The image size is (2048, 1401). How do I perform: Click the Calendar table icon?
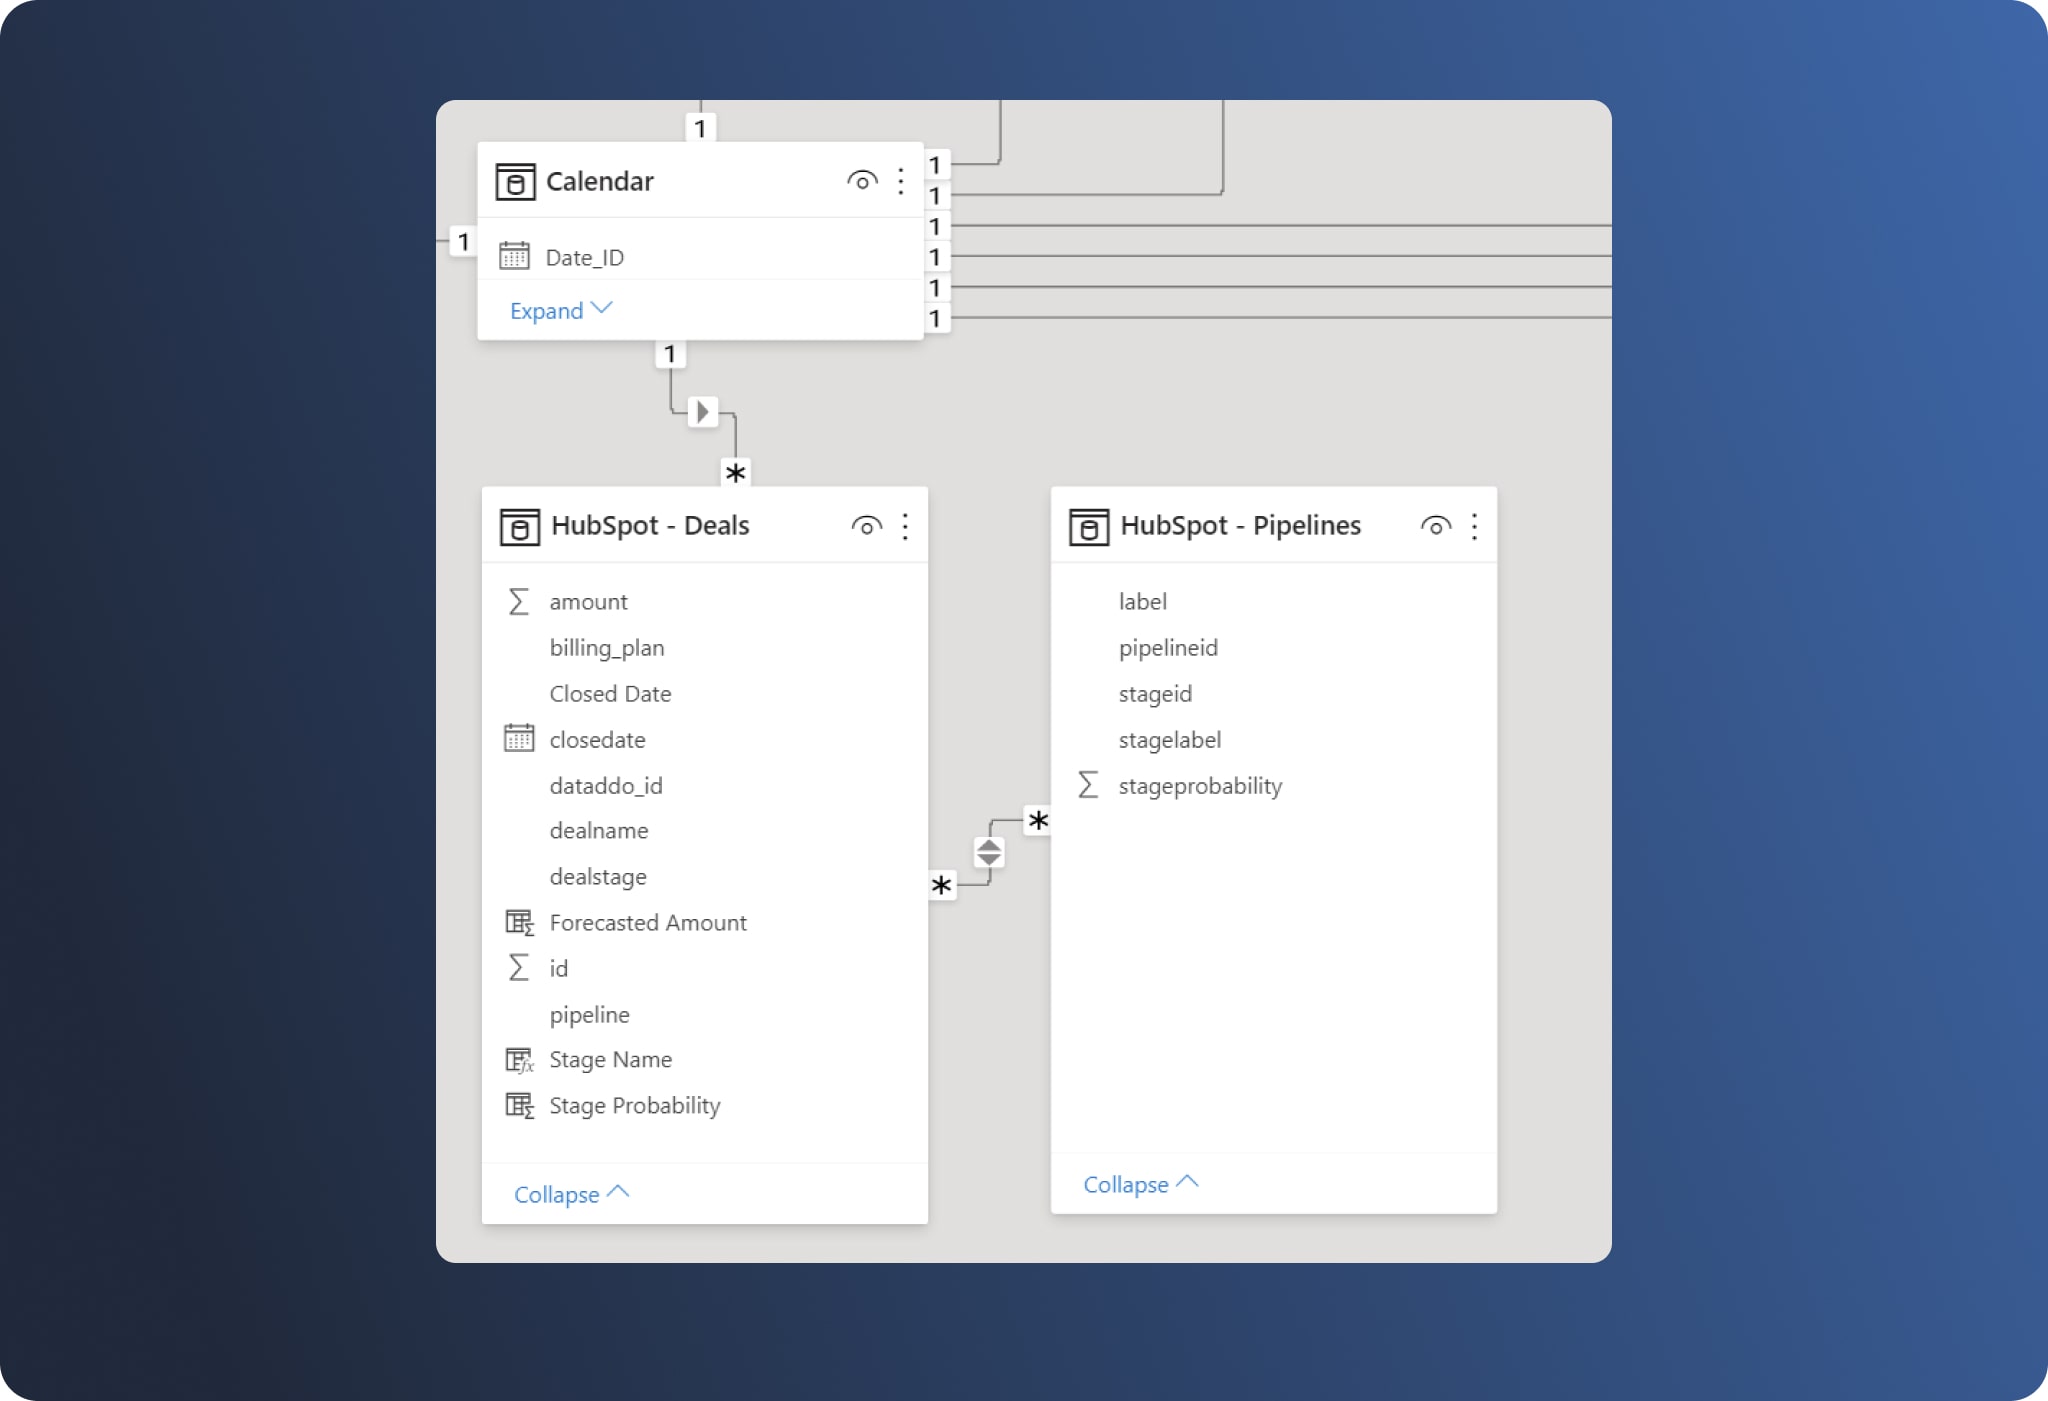(x=514, y=181)
